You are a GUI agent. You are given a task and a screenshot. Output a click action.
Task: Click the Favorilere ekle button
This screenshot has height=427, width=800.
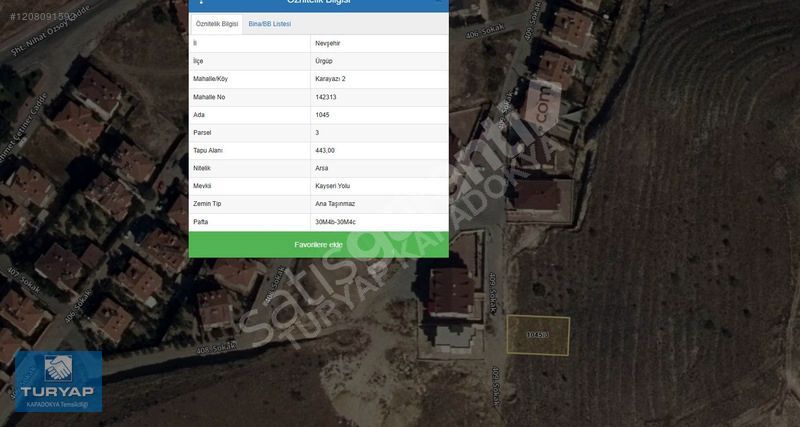click(x=319, y=245)
